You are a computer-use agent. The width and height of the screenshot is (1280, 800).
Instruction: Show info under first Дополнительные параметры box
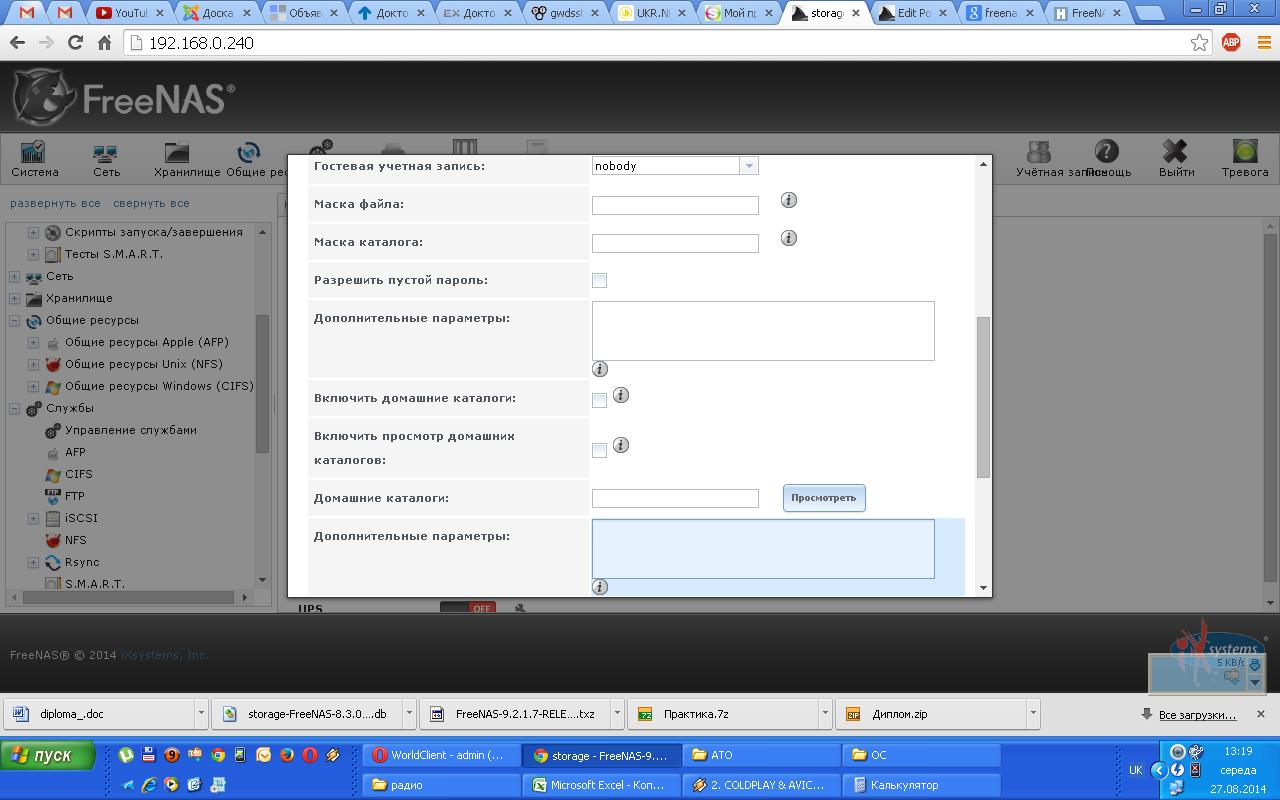click(x=600, y=369)
